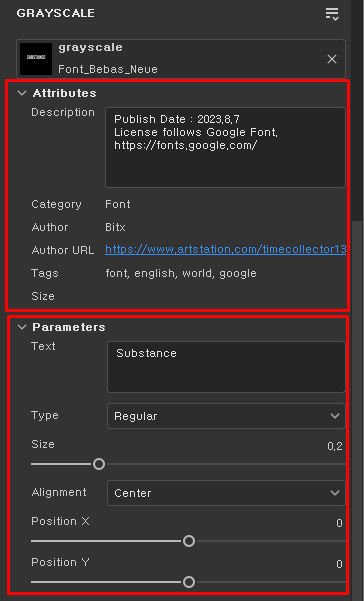Click the Author URL attribute label

pos(63,250)
